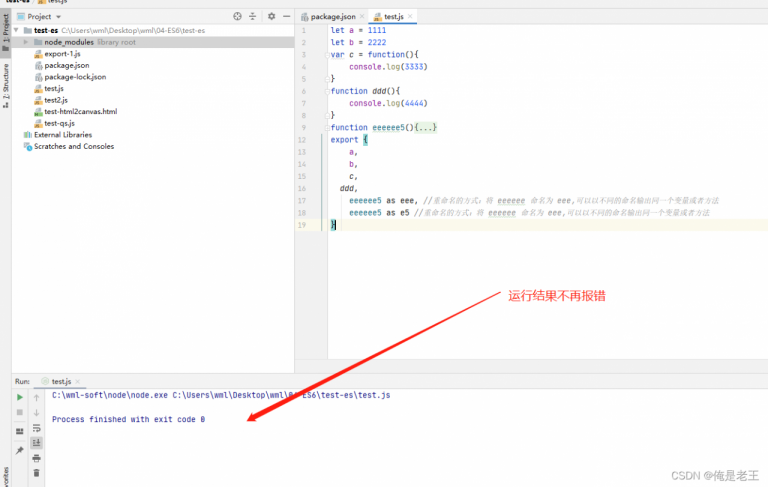This screenshot has width=768, height=487.
Task: Toggle Scroll to End in console
Action: 37,442
